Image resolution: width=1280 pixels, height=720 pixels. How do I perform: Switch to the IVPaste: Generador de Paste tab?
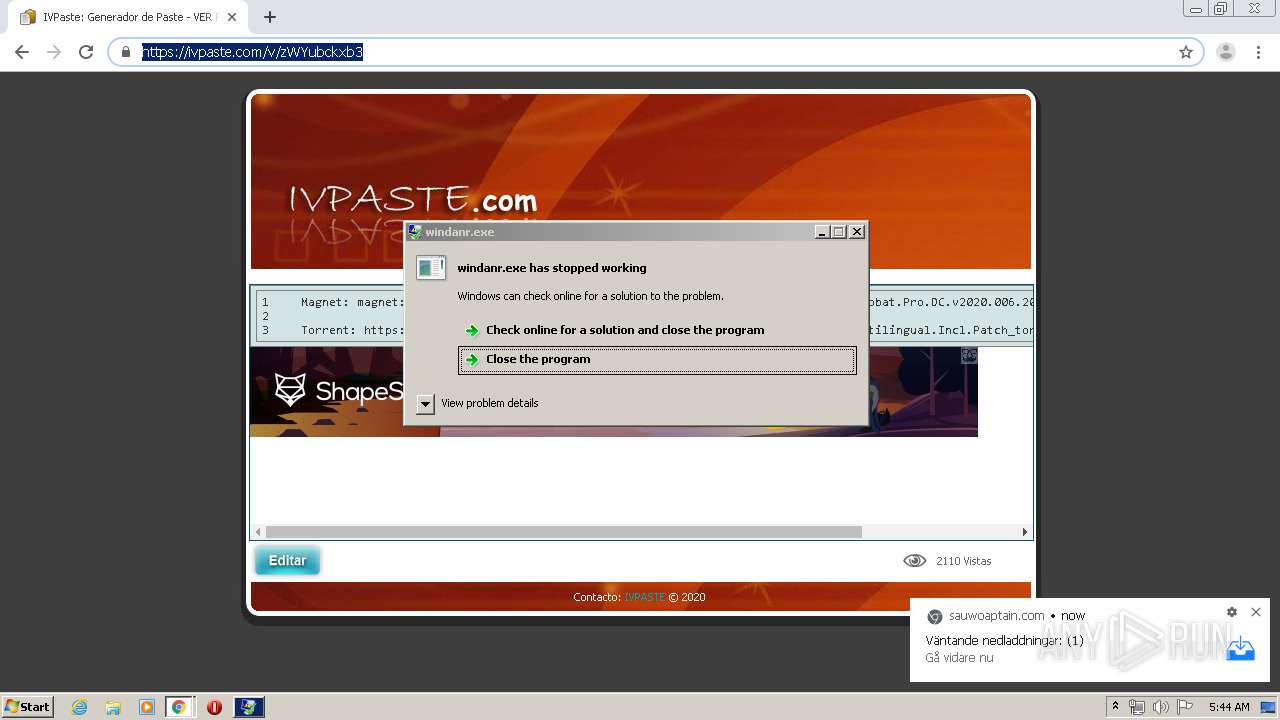130,17
